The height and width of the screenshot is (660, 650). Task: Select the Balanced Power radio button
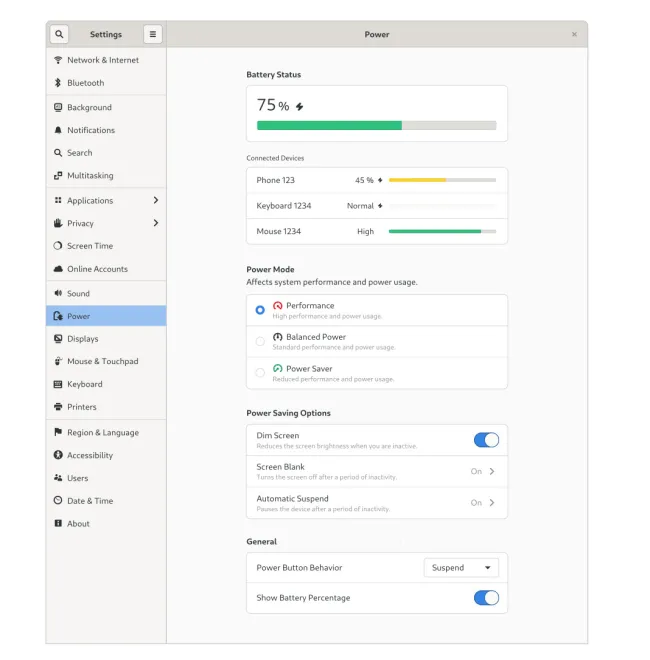260,342
